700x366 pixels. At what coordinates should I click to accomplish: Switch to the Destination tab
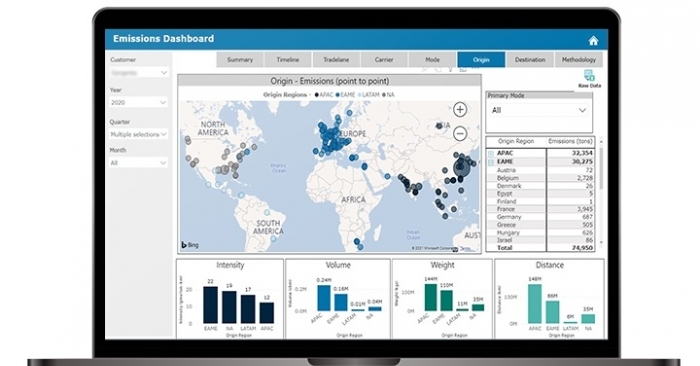pos(530,59)
